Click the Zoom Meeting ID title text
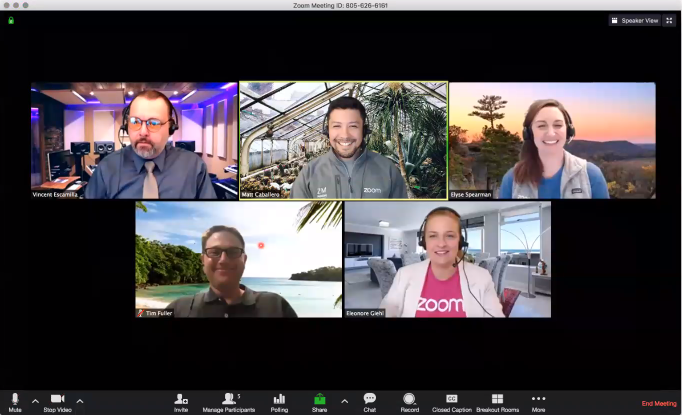 [340, 5]
